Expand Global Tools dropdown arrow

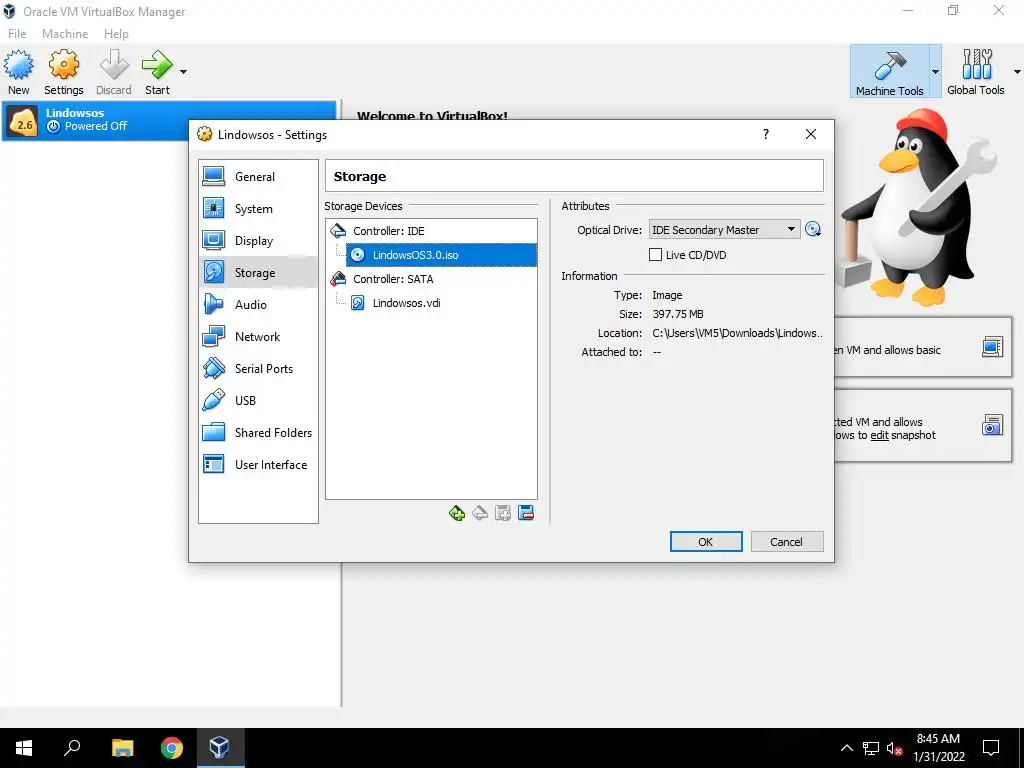(1017, 72)
